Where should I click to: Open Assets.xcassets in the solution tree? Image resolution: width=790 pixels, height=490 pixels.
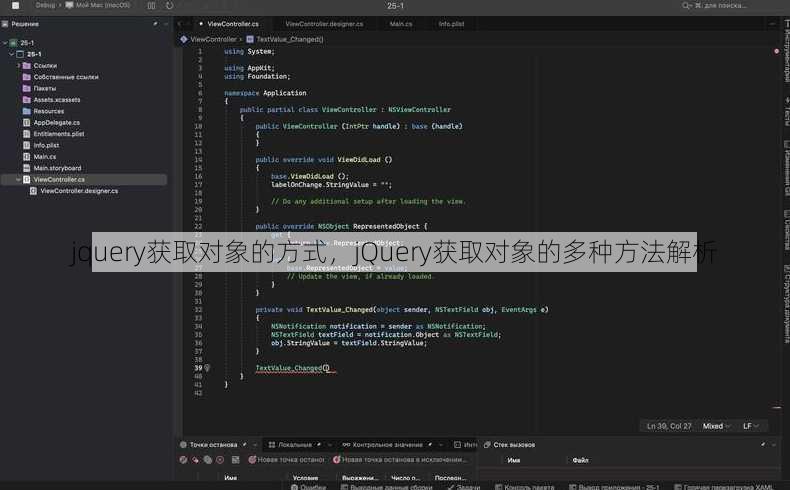click(x=51, y=100)
